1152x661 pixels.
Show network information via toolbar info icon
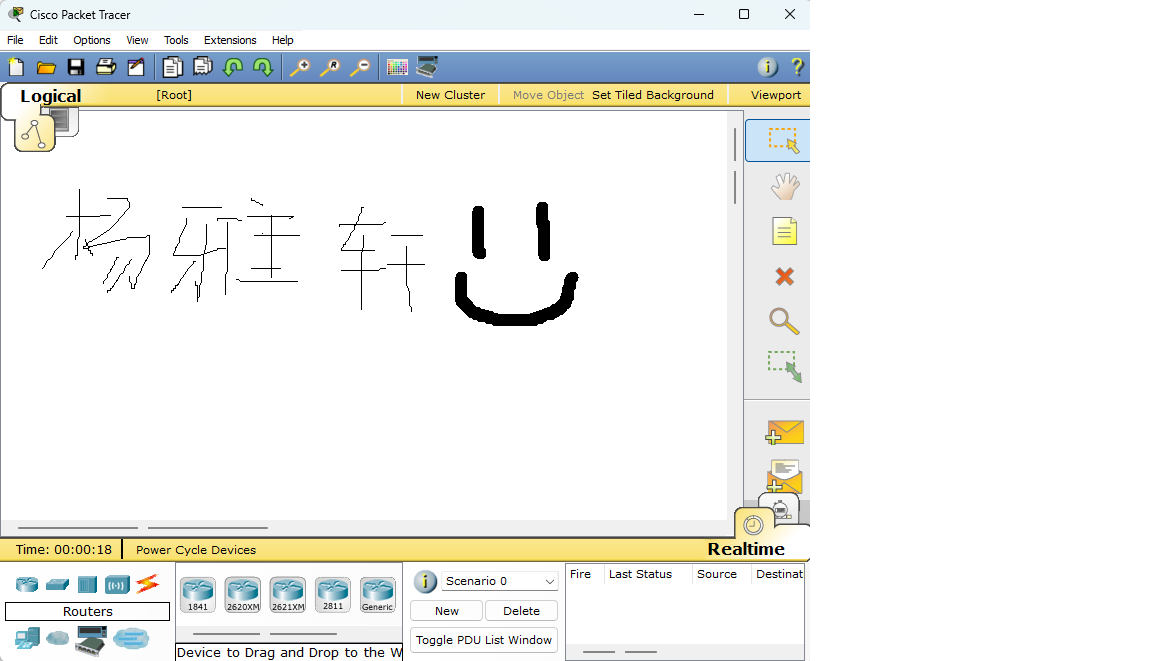[767, 68]
